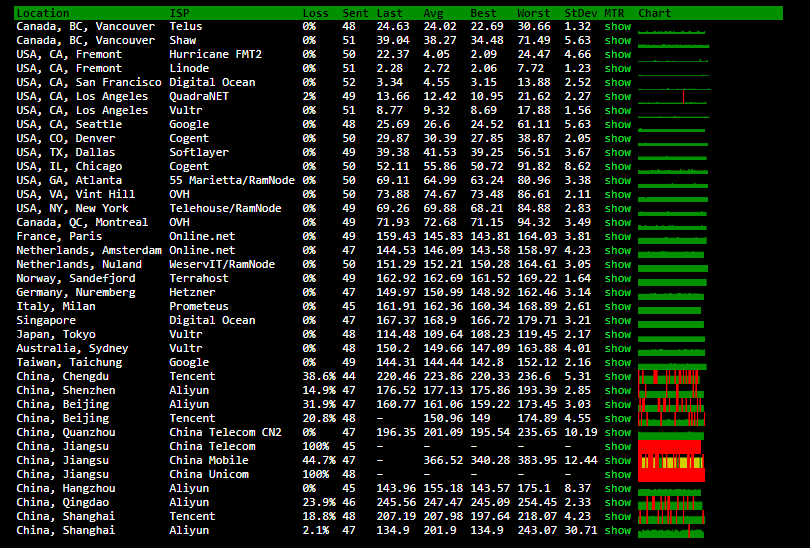This screenshot has height=548, width=810.
Task: Click show for Atlanta 55 Marietta/RamNode
Action: coord(618,180)
